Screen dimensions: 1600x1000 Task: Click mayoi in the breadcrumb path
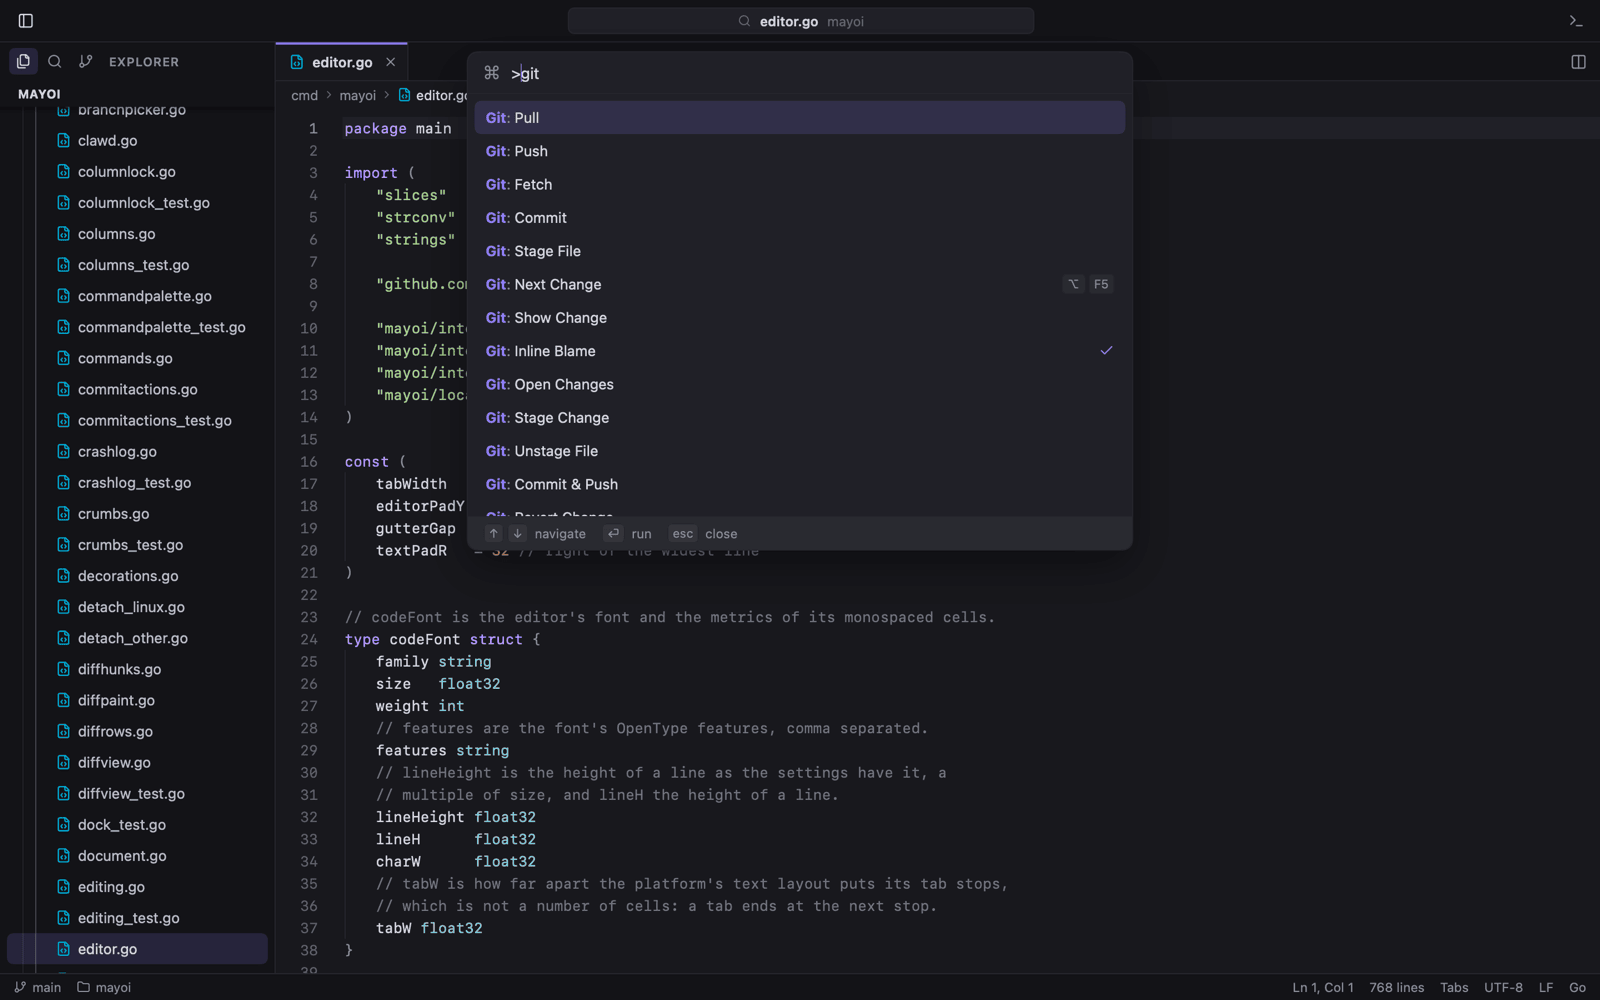(357, 96)
